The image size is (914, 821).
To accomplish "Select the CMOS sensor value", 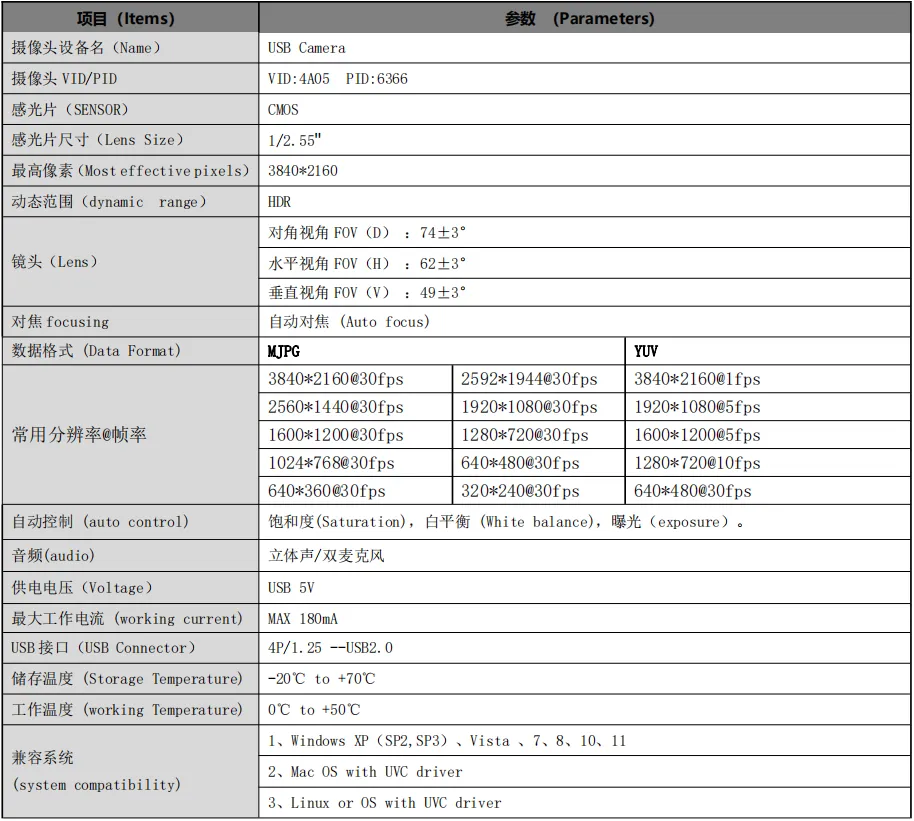I will (283, 110).
